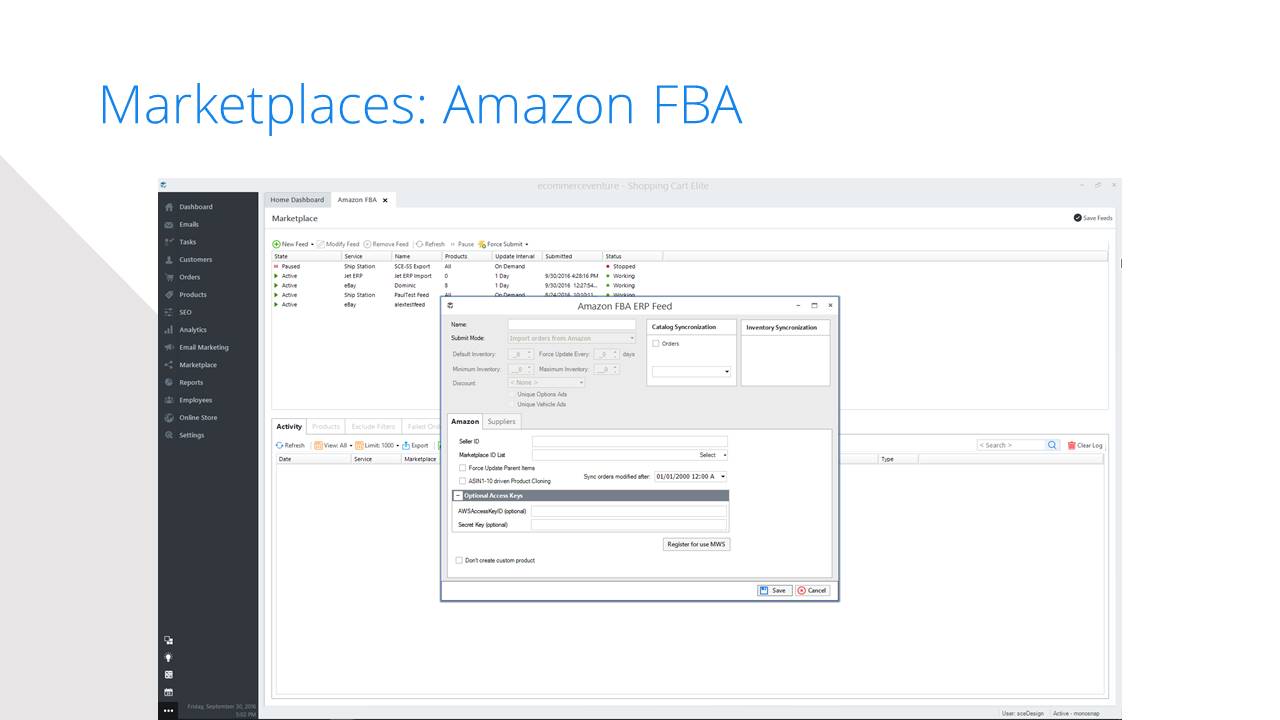The width and height of the screenshot is (1280, 720).
Task: Toggle Unique Options Ads checkbox
Action: click(x=511, y=394)
